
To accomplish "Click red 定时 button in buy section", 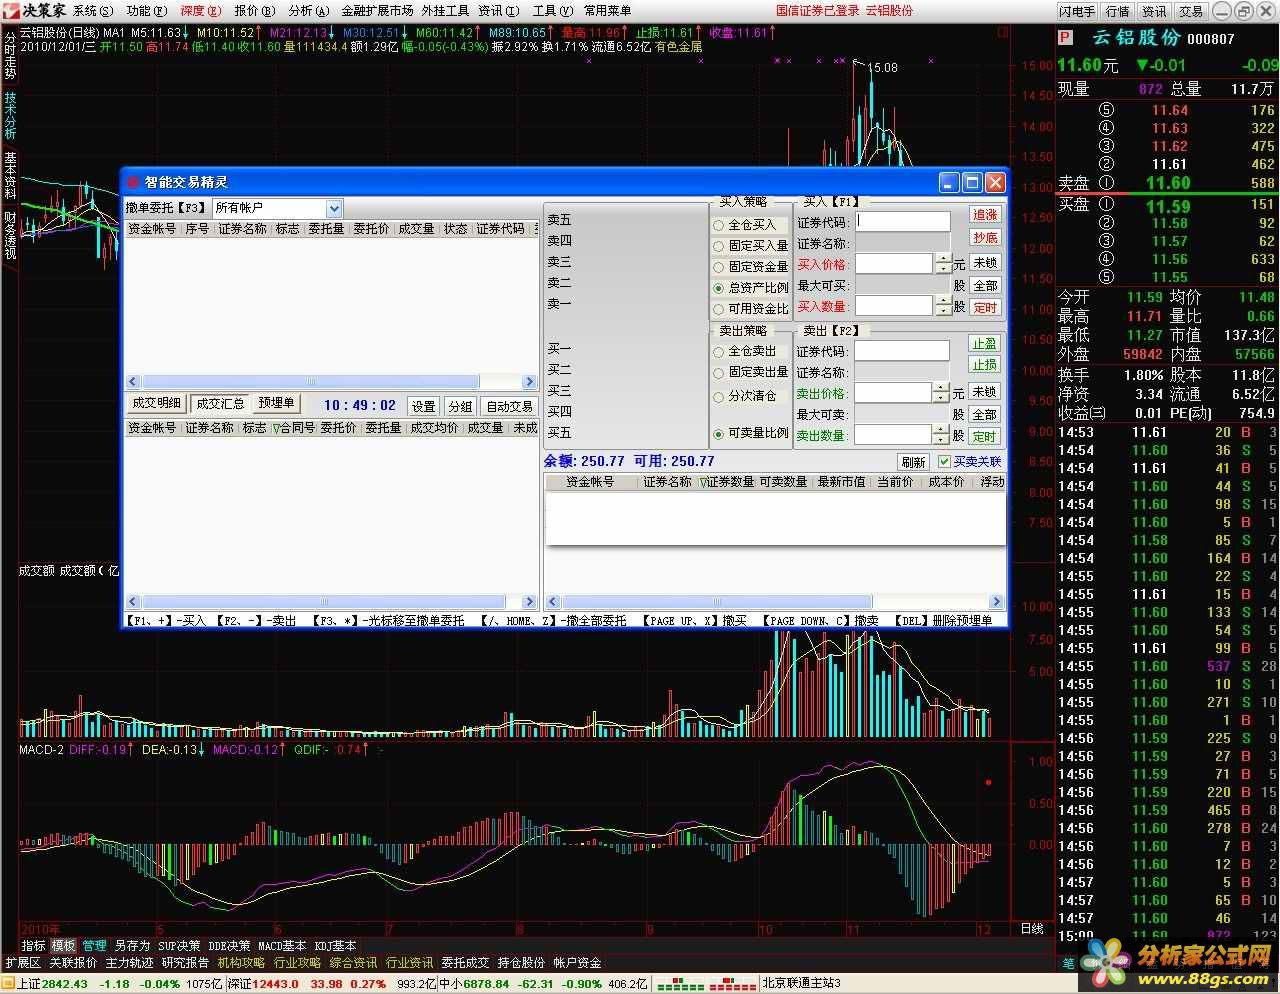I will [x=985, y=308].
